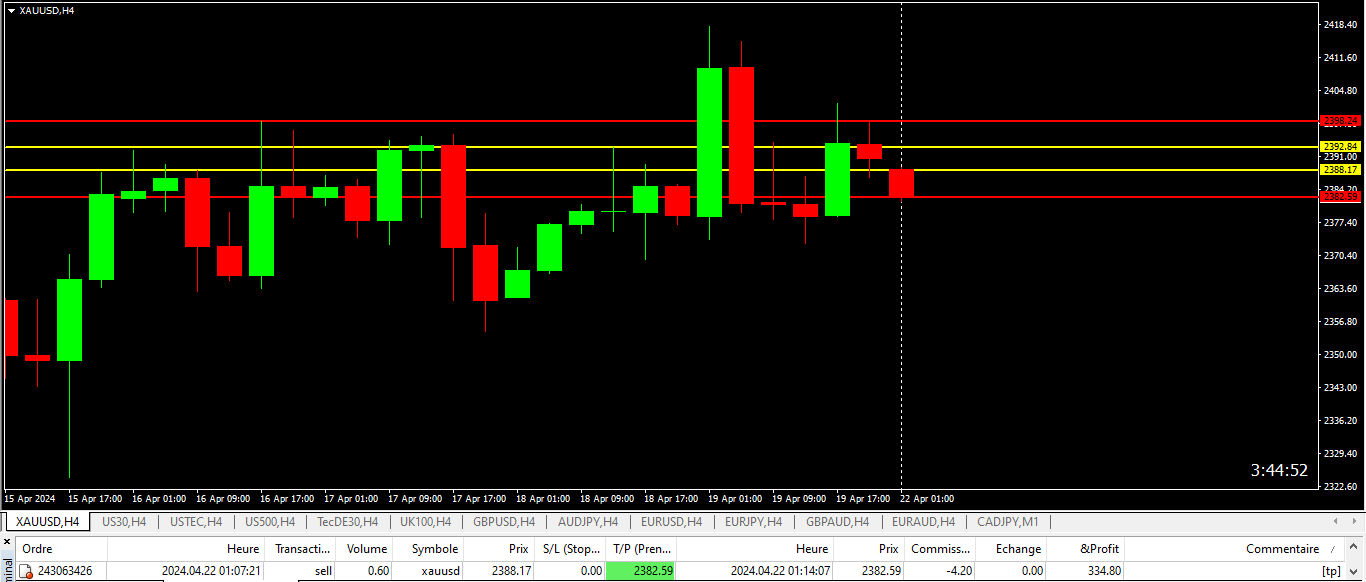
Task: Click the Transacti... column header
Action: pos(300,549)
